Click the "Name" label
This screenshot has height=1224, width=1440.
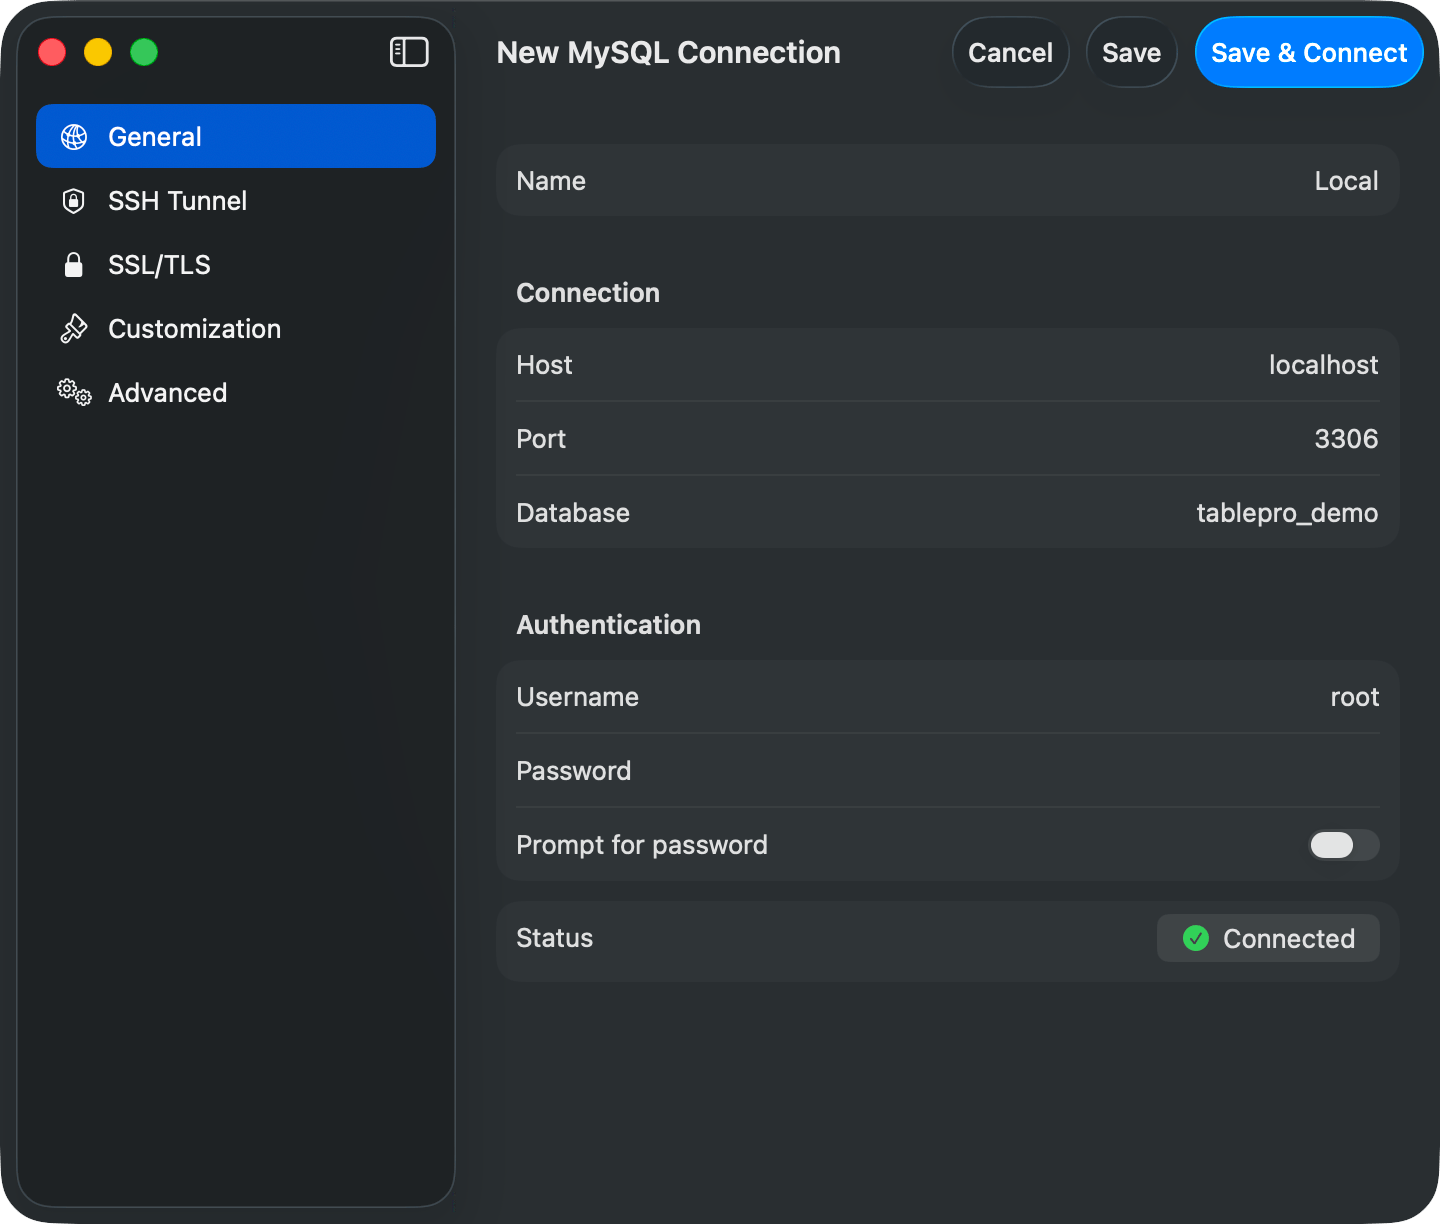pos(551,181)
